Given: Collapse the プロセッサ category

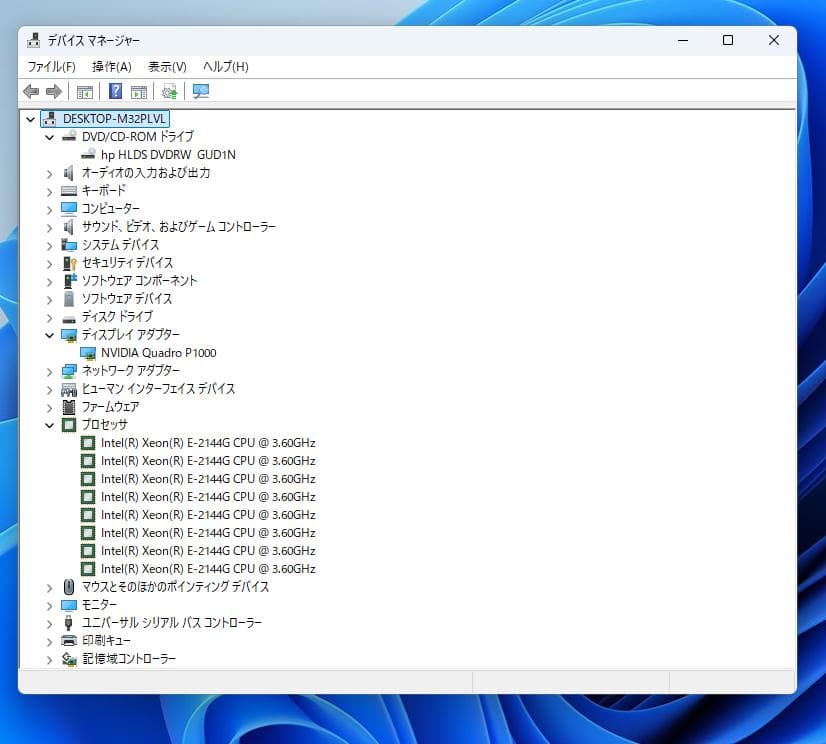Looking at the screenshot, I should pyautogui.click(x=48, y=424).
